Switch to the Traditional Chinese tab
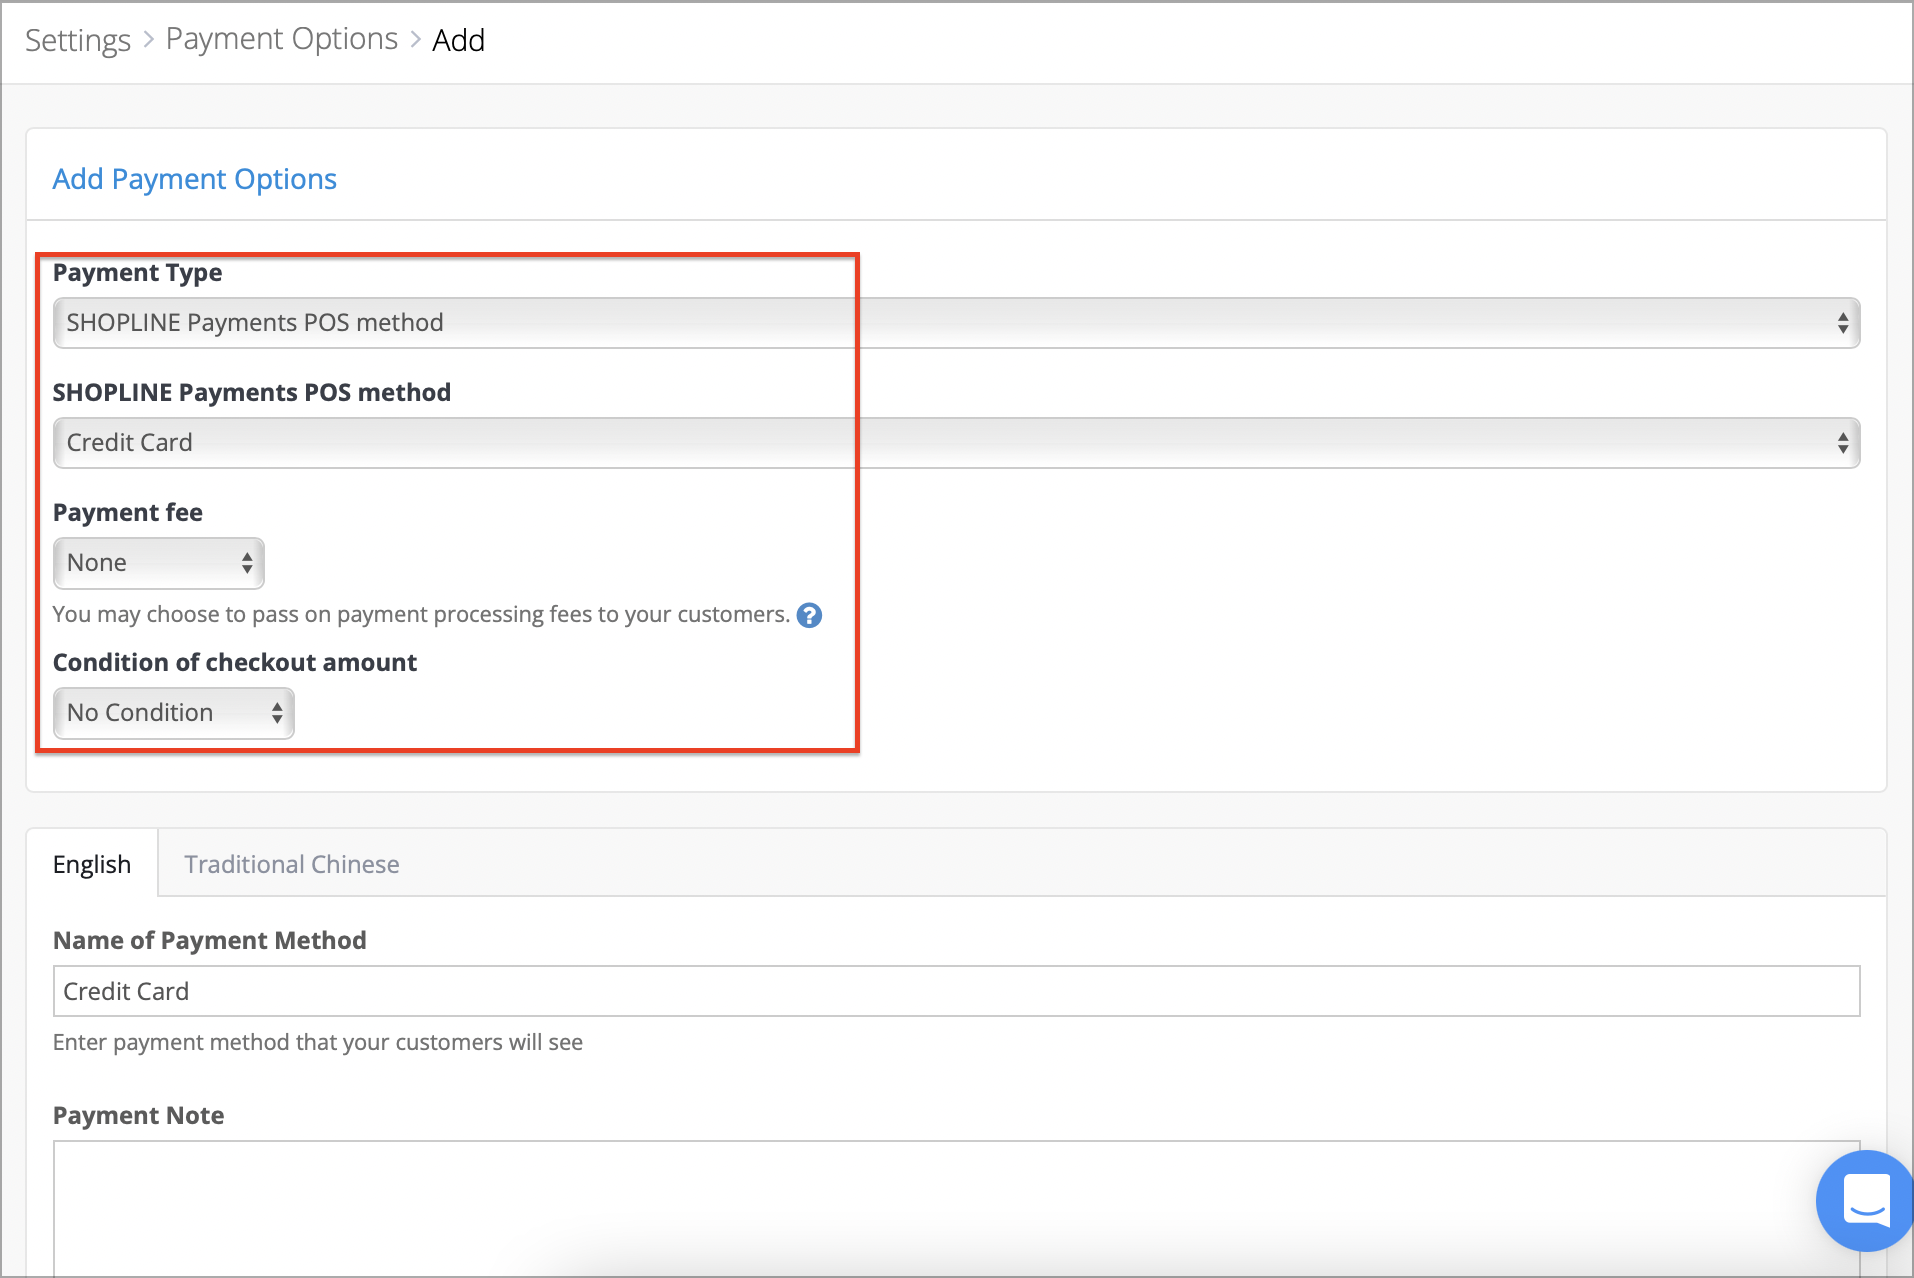This screenshot has height=1278, width=1914. pos(292,864)
